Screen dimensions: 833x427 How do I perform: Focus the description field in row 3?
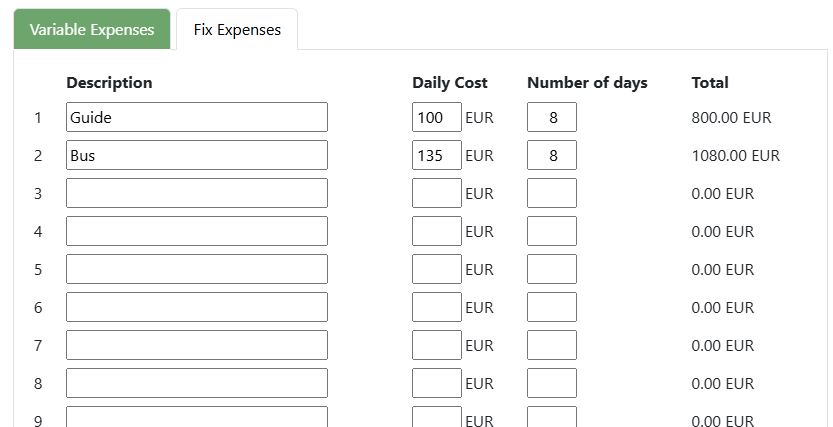196,193
